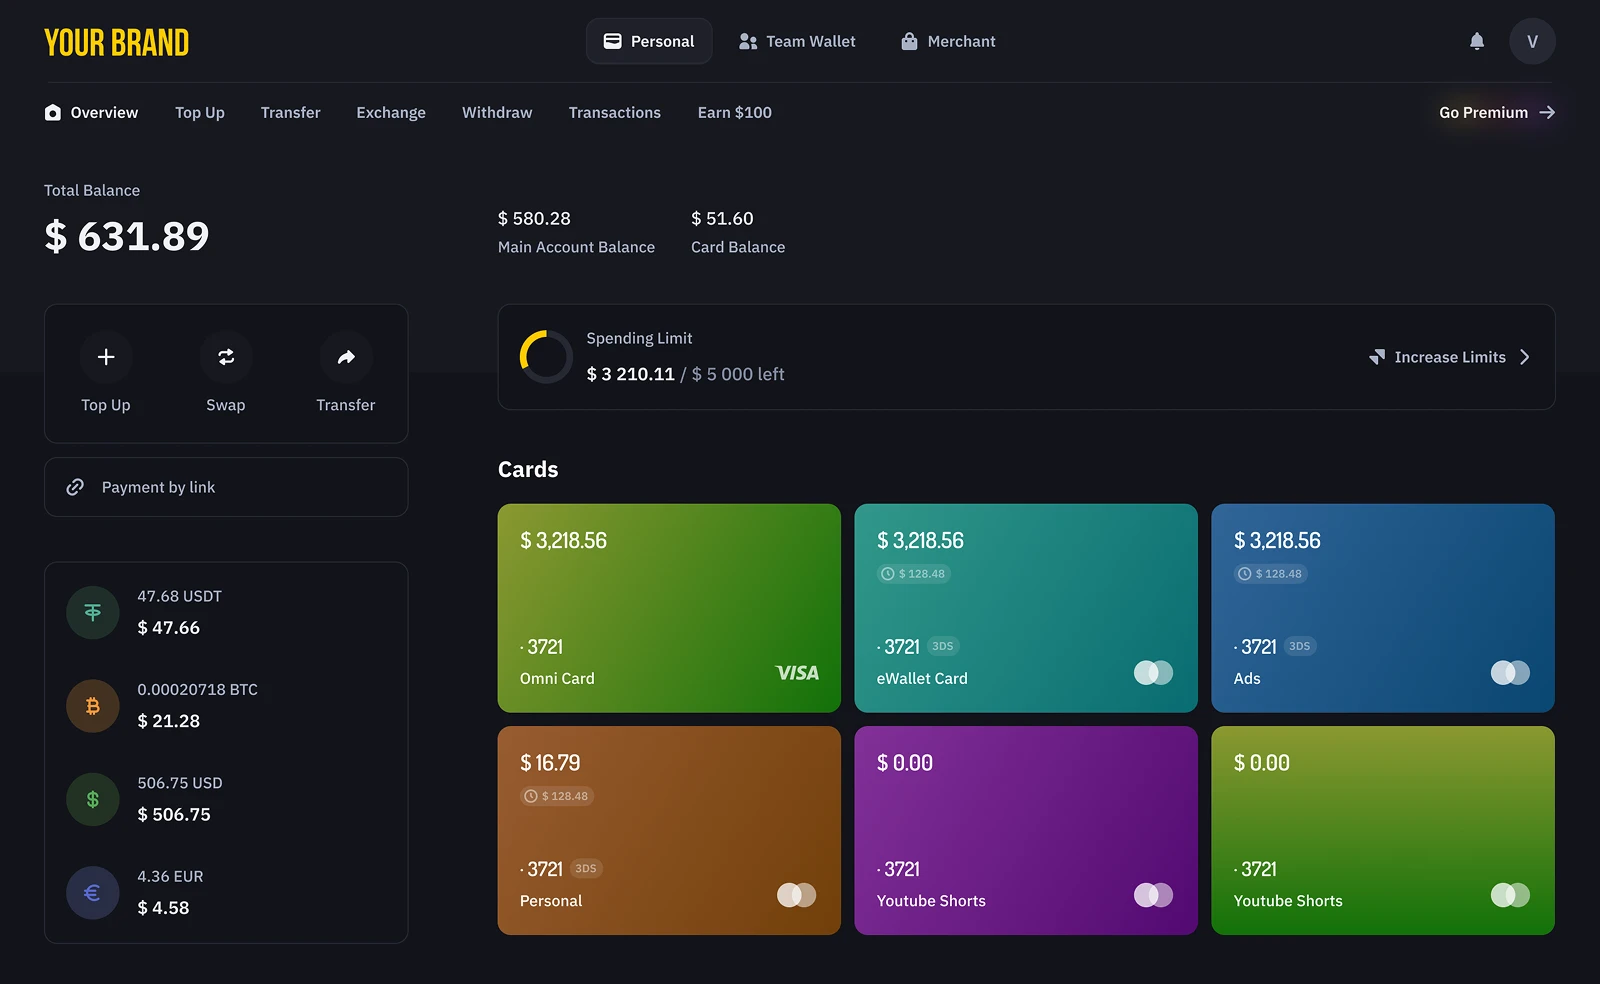Toggle the Personal card switch
This screenshot has width=1600, height=984.
tap(796, 895)
